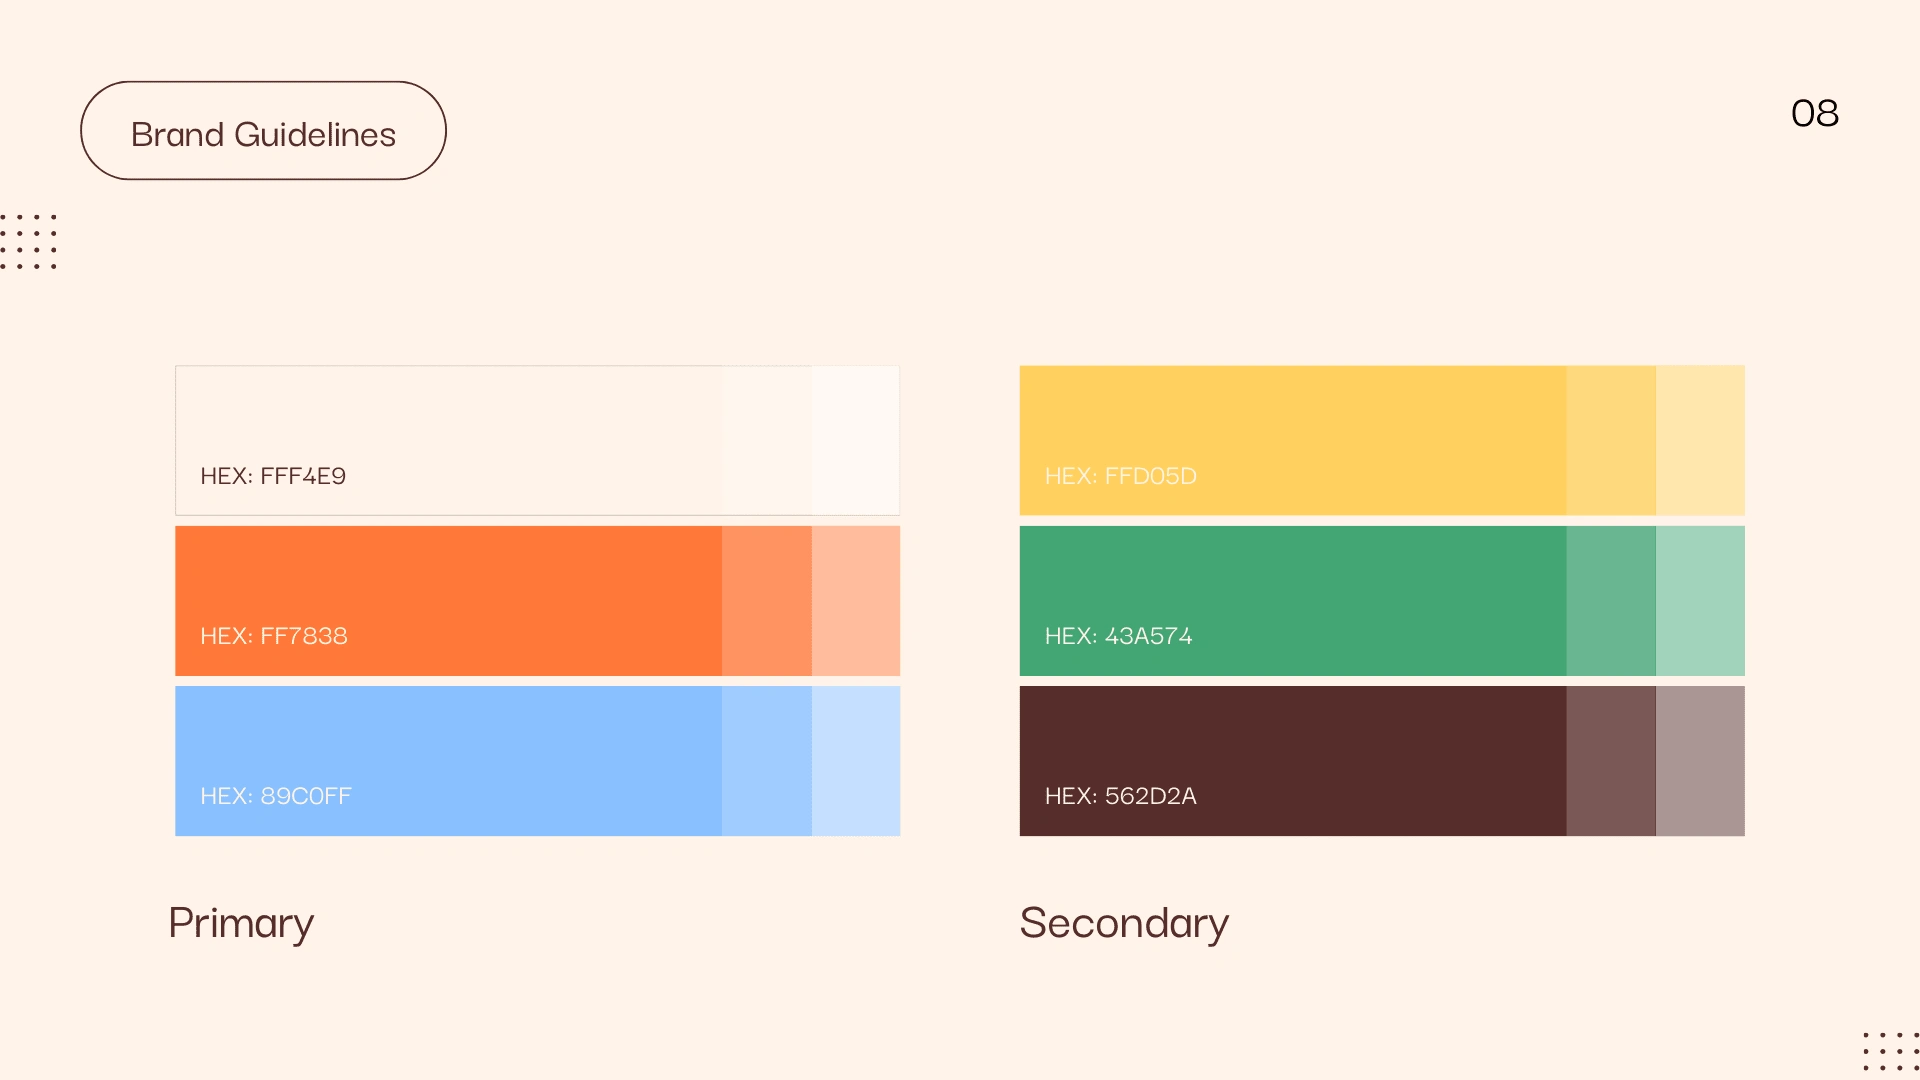
Task: Click the medium brown tint block
Action: click(1611, 761)
